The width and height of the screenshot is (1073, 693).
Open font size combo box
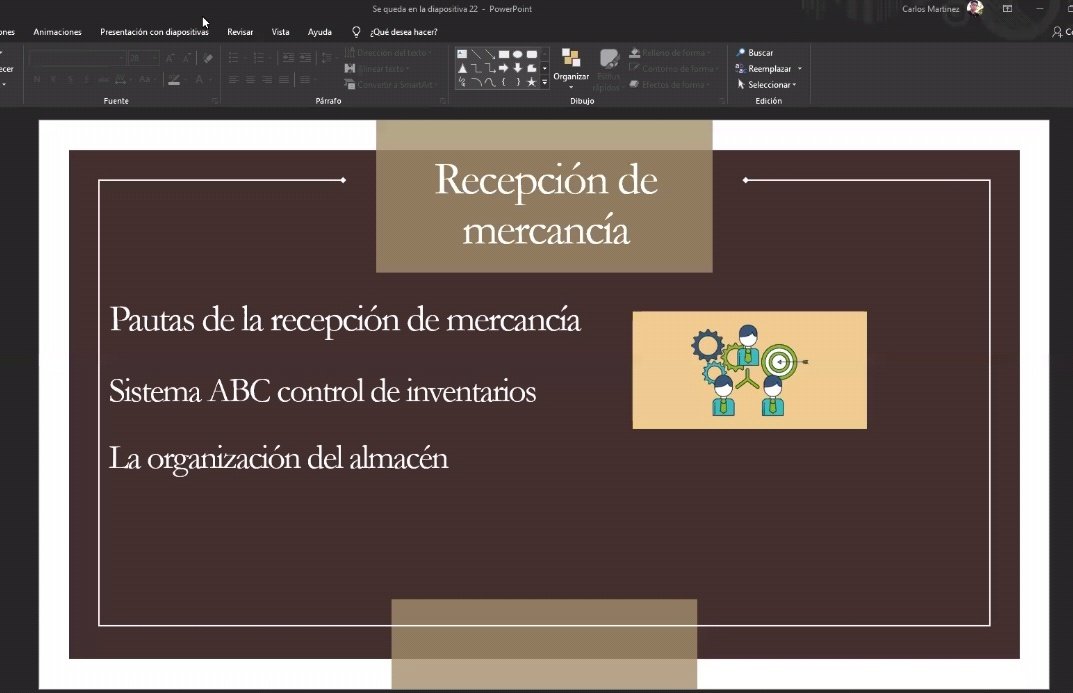143,59
